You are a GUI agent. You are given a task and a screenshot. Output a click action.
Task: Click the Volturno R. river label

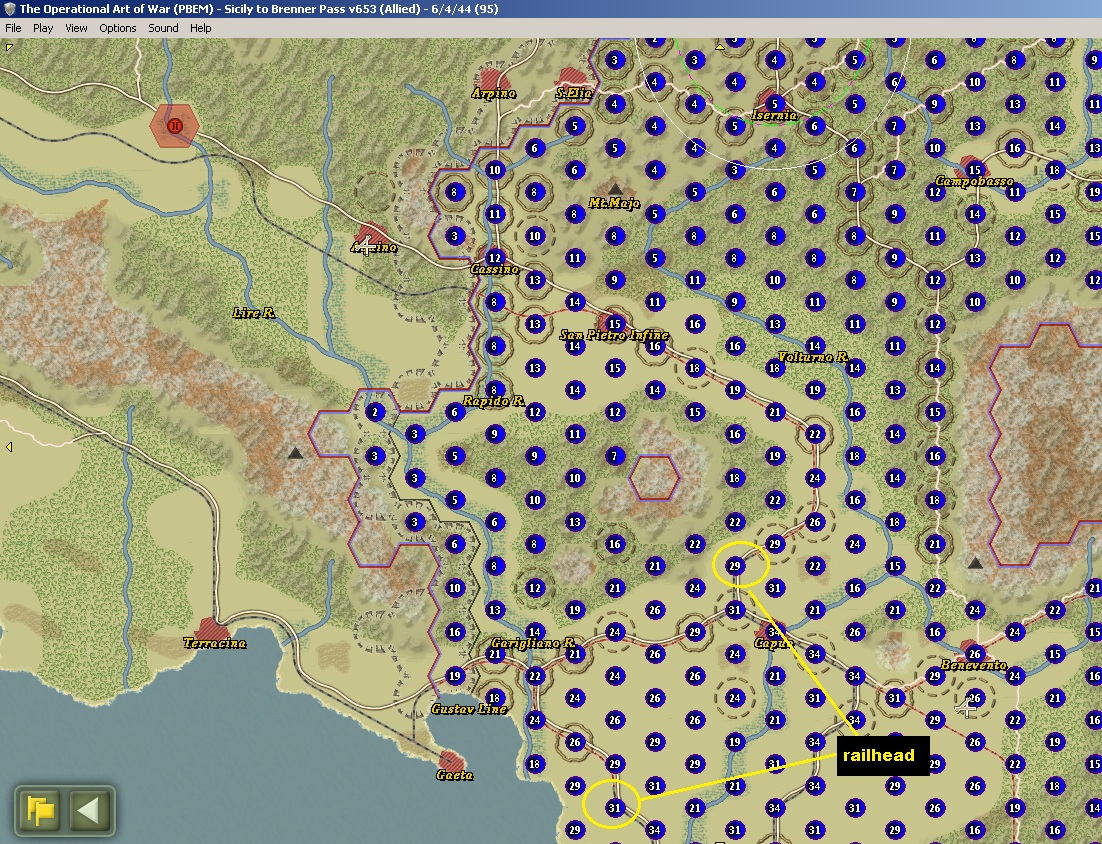tap(812, 357)
